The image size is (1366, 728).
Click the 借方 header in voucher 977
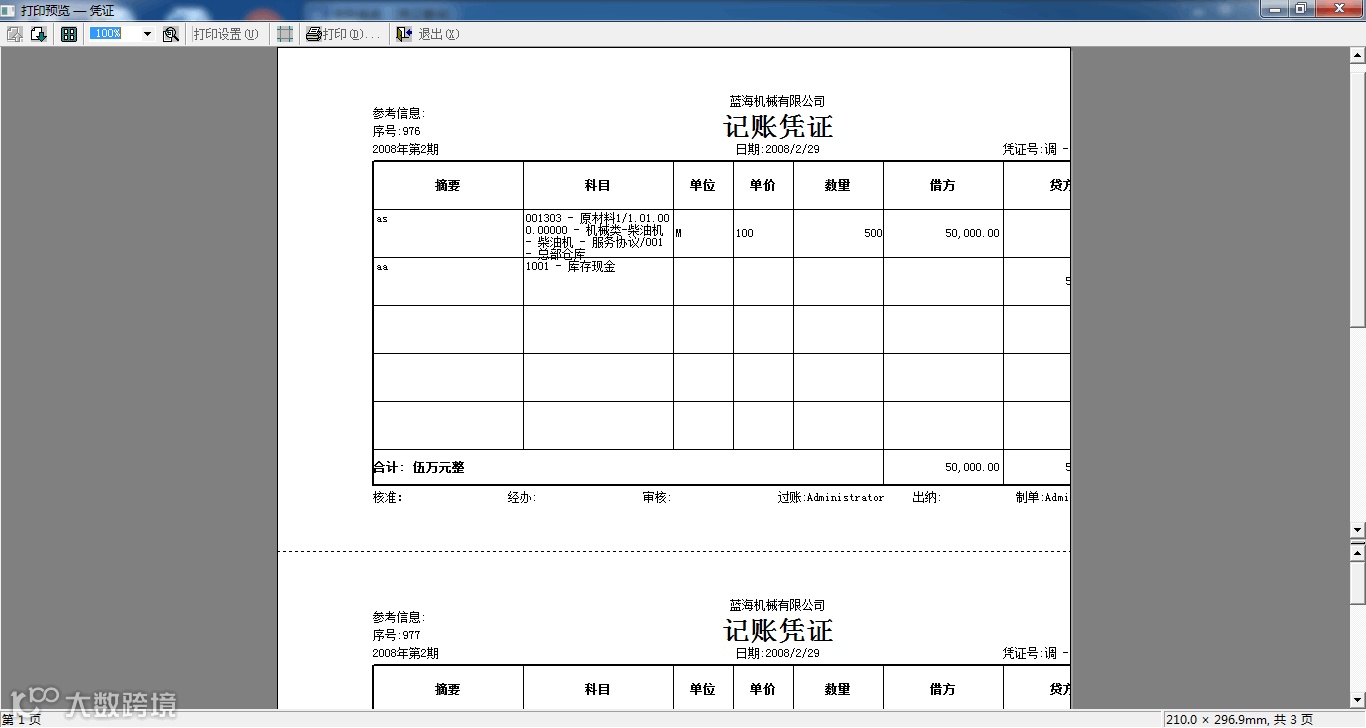click(x=943, y=689)
